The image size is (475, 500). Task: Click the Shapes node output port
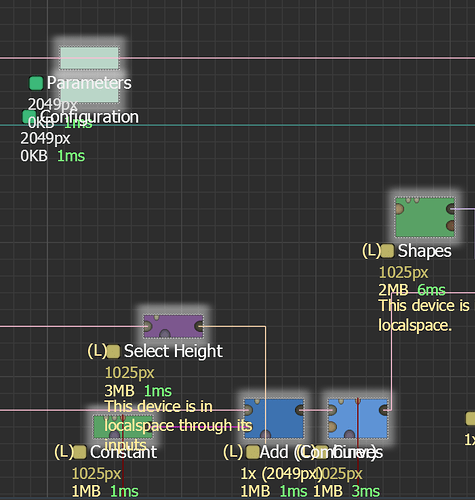pyautogui.click(x=451, y=209)
